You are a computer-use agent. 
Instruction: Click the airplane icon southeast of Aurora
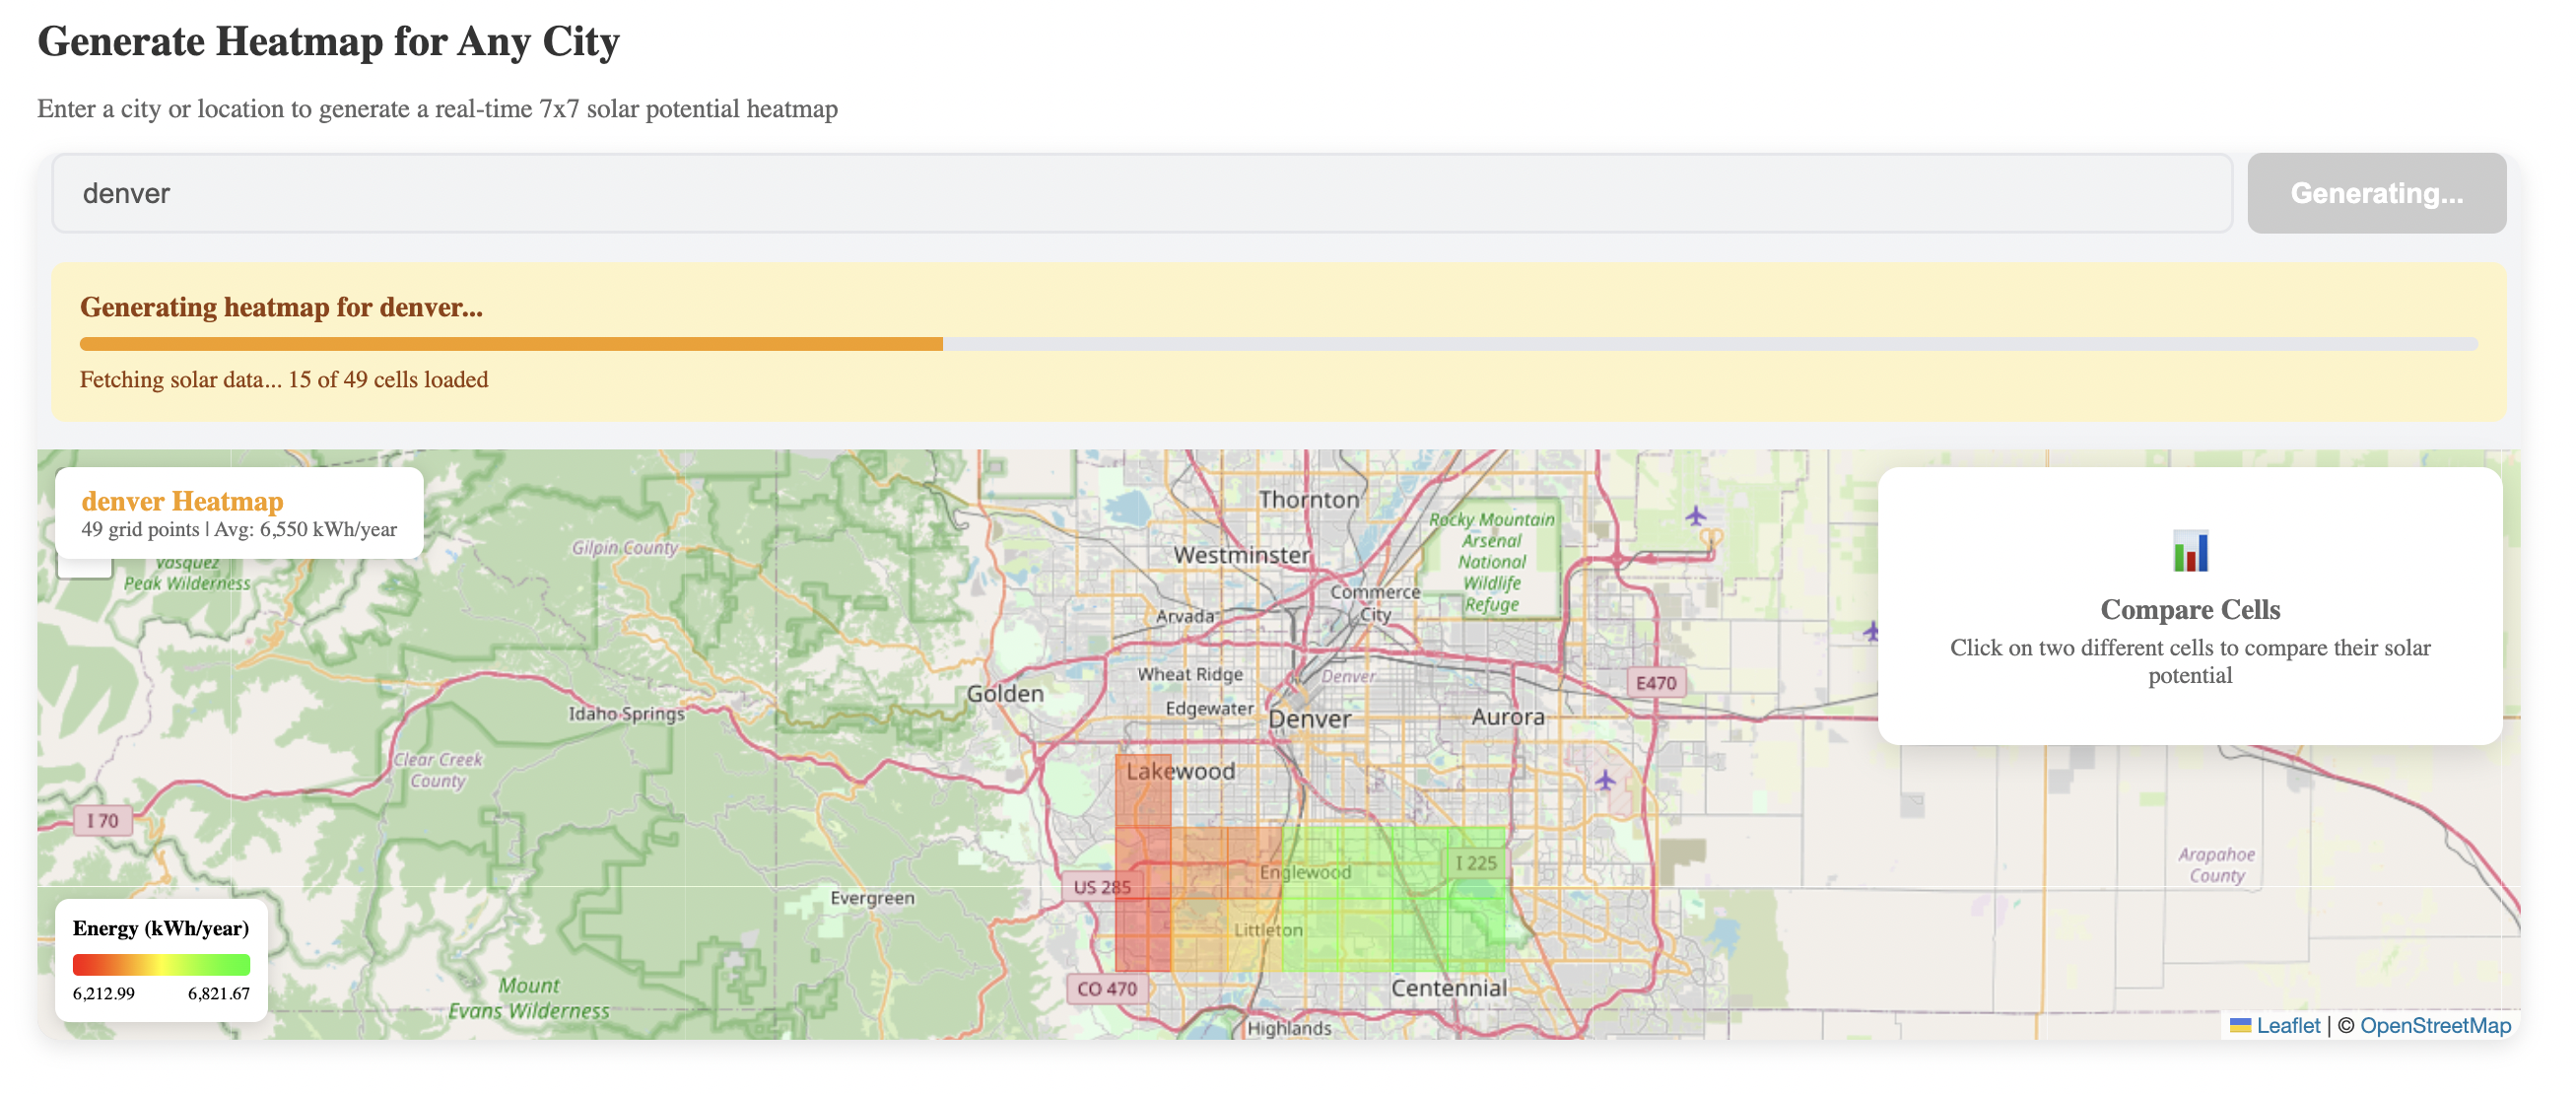click(1605, 780)
